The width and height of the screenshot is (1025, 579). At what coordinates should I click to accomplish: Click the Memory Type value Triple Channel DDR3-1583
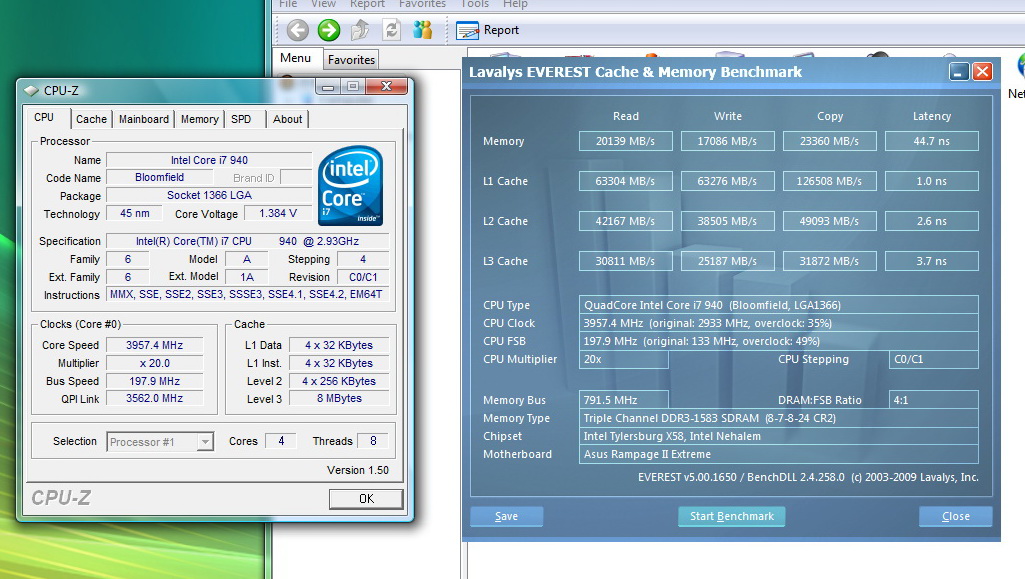click(779, 418)
